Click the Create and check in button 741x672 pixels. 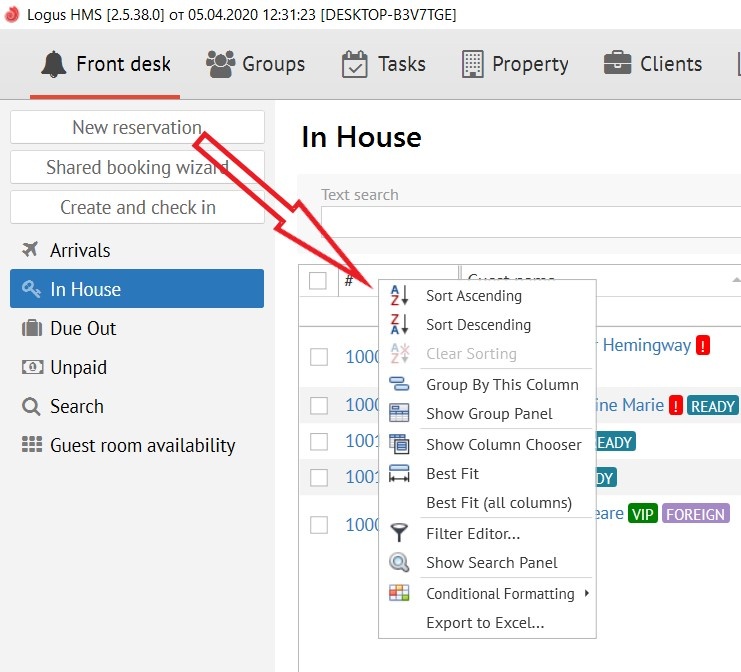click(137, 207)
